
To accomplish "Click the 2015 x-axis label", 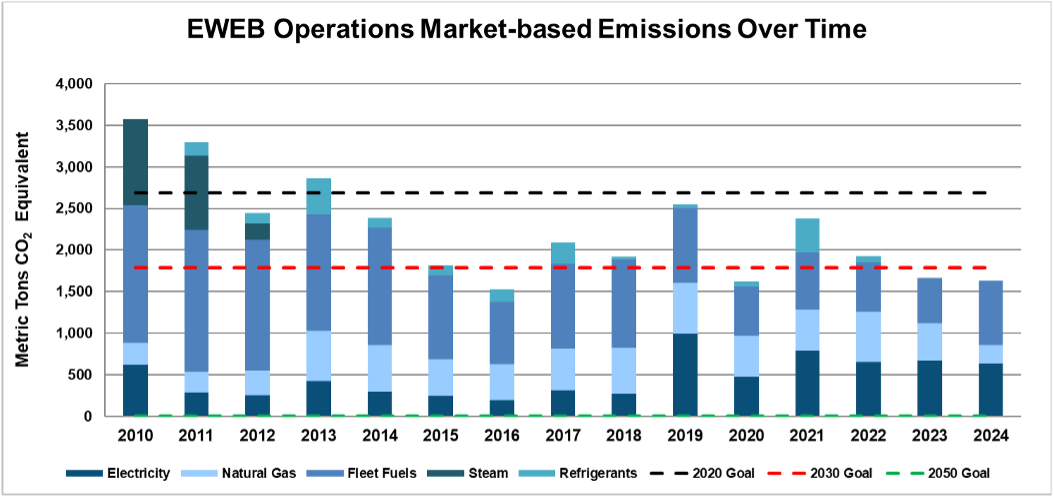I will point(441,436).
